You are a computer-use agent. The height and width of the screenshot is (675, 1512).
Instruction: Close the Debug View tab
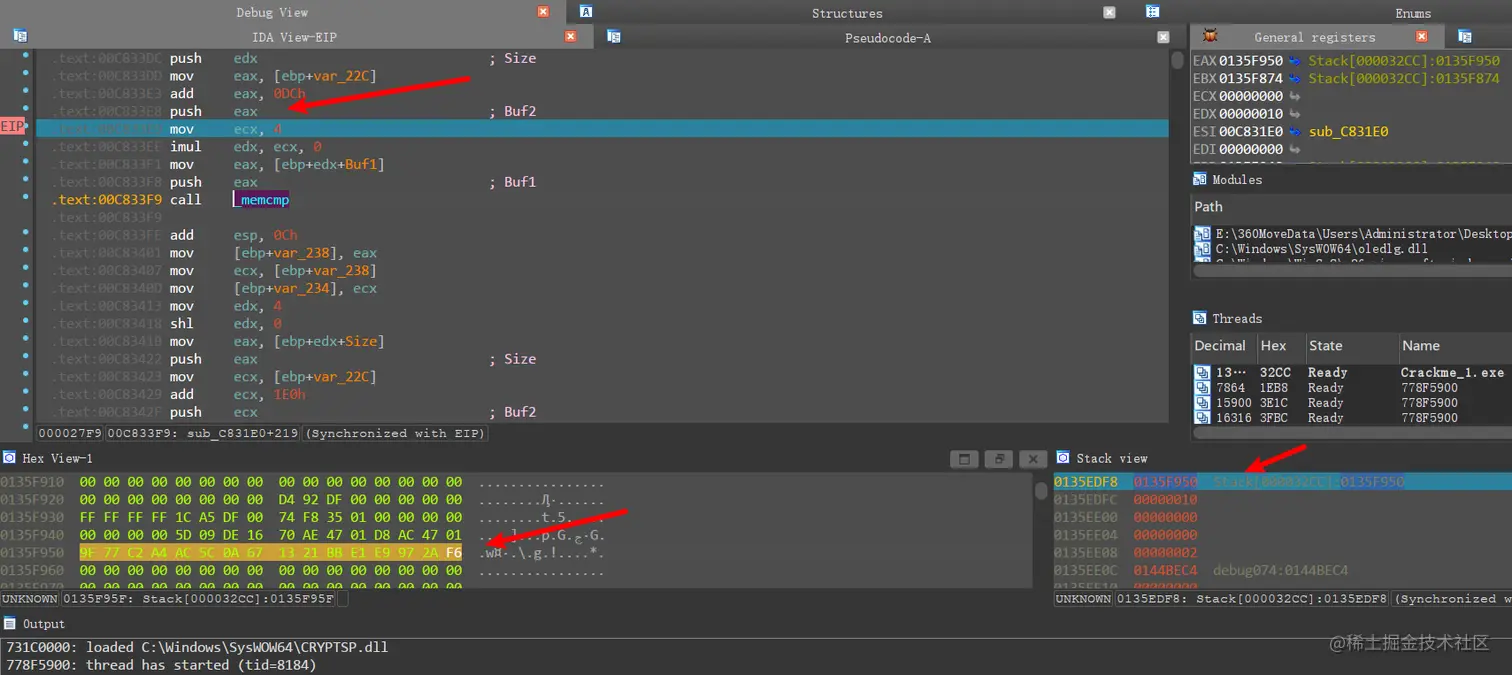coord(543,12)
